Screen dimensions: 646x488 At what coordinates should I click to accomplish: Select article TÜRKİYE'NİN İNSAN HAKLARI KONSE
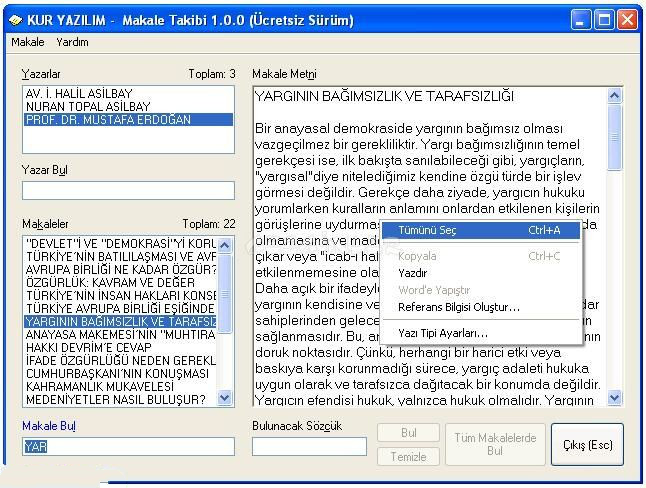[x=120, y=296]
